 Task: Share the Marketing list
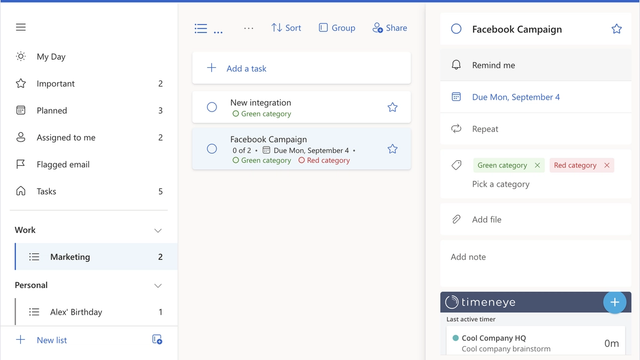[x=390, y=28]
